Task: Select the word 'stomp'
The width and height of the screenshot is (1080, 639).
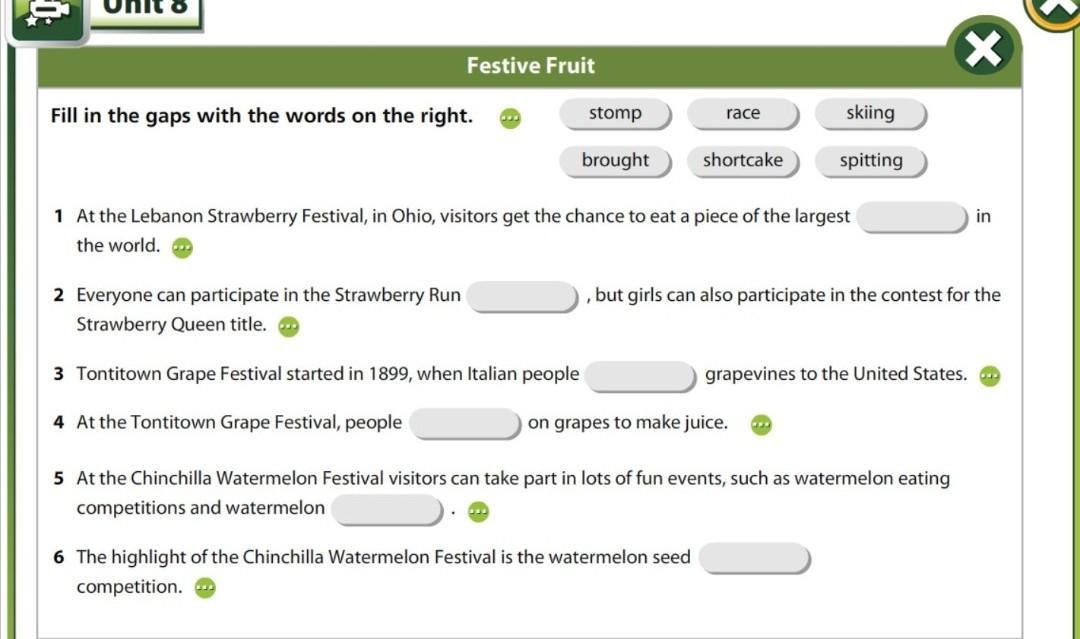Action: click(615, 114)
